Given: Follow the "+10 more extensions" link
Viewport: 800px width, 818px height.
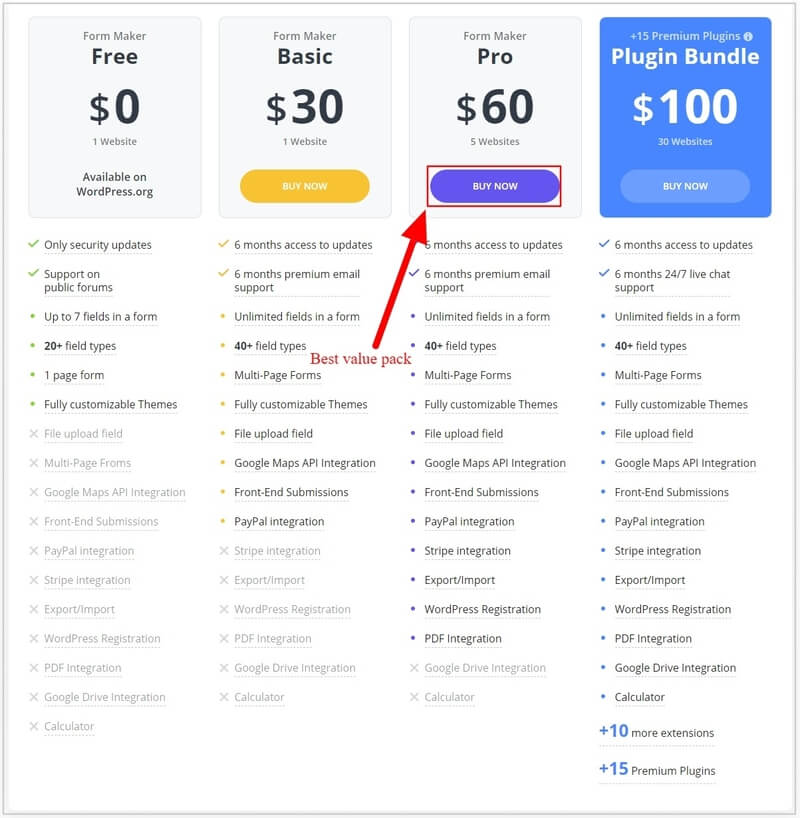Looking at the screenshot, I should [x=657, y=733].
